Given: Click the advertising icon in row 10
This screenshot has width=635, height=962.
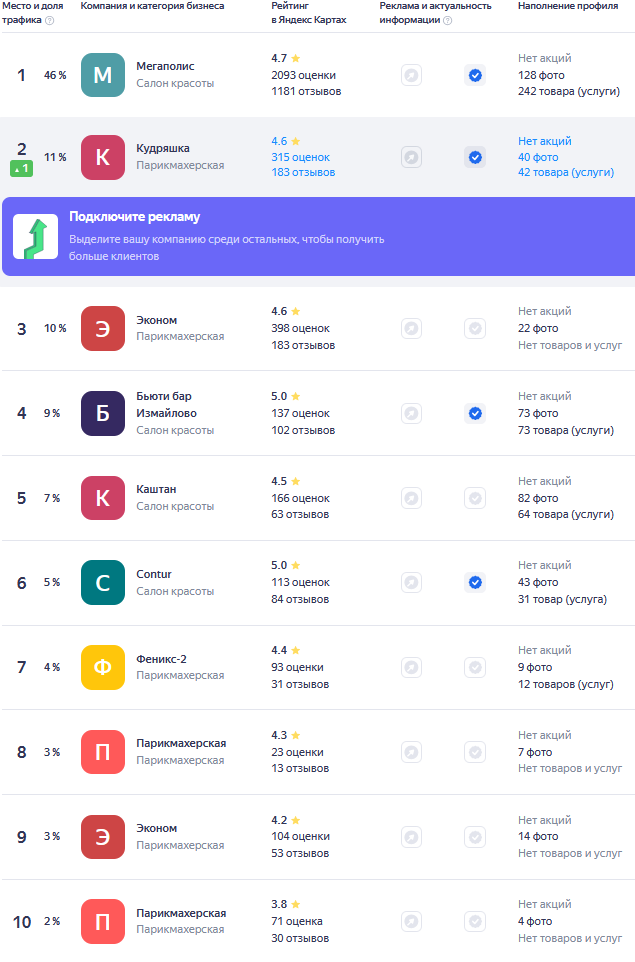Looking at the screenshot, I should [411, 921].
